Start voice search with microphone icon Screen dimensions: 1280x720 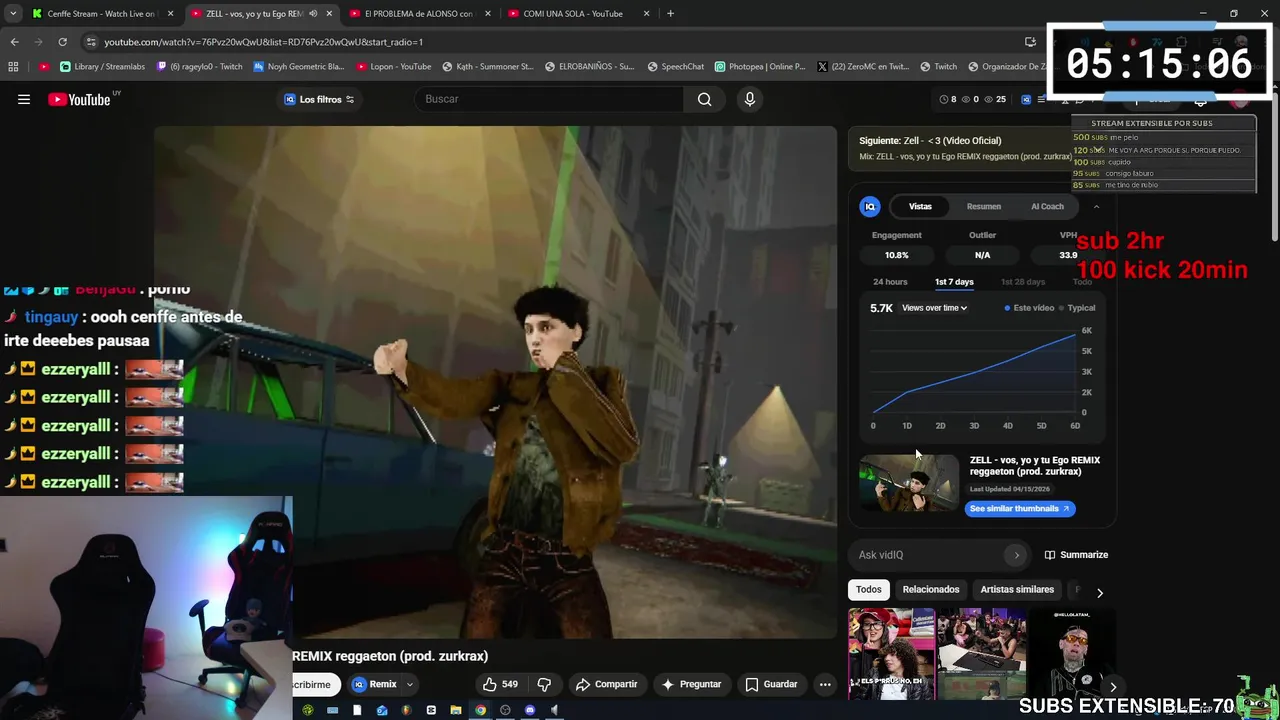tap(750, 99)
